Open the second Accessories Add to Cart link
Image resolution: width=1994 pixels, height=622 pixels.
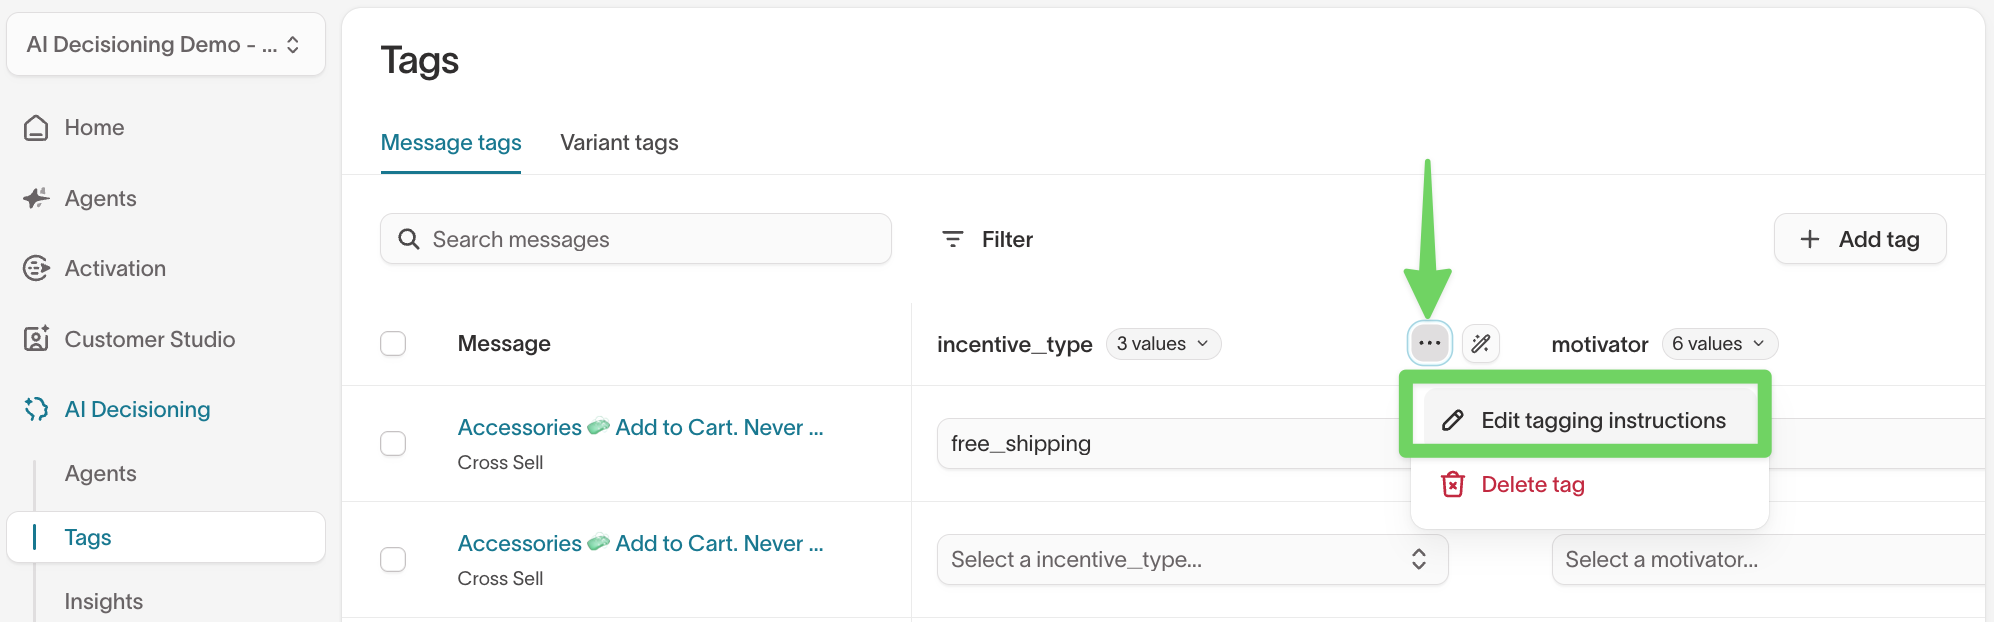tap(641, 543)
